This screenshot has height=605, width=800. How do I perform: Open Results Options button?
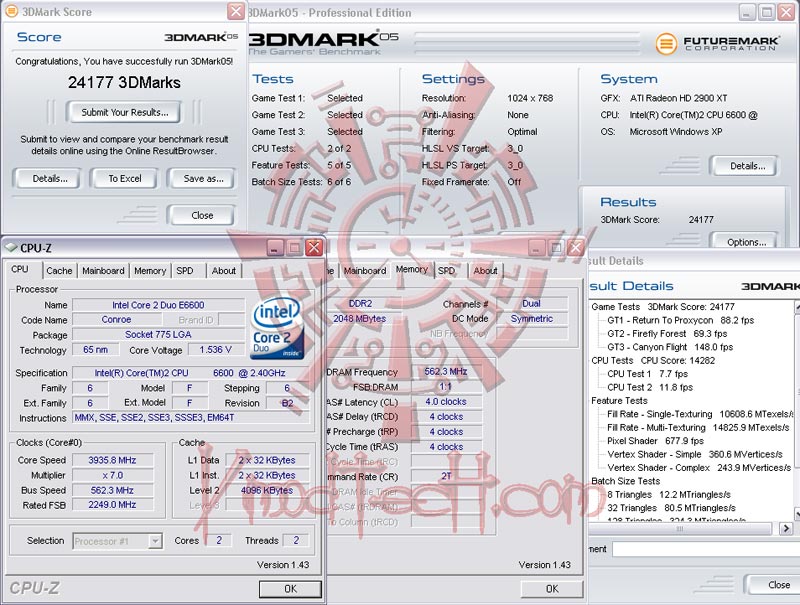point(746,242)
